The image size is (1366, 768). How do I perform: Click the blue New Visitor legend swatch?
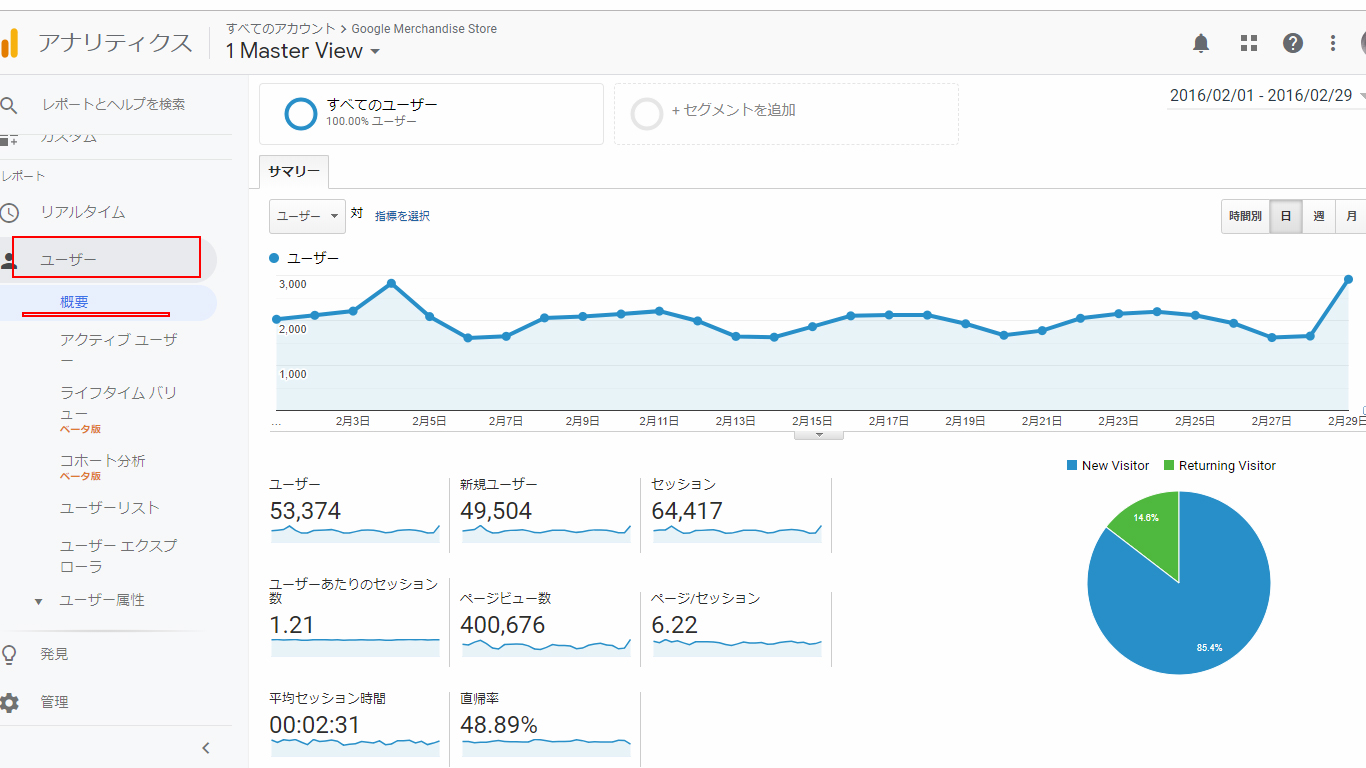click(1072, 465)
